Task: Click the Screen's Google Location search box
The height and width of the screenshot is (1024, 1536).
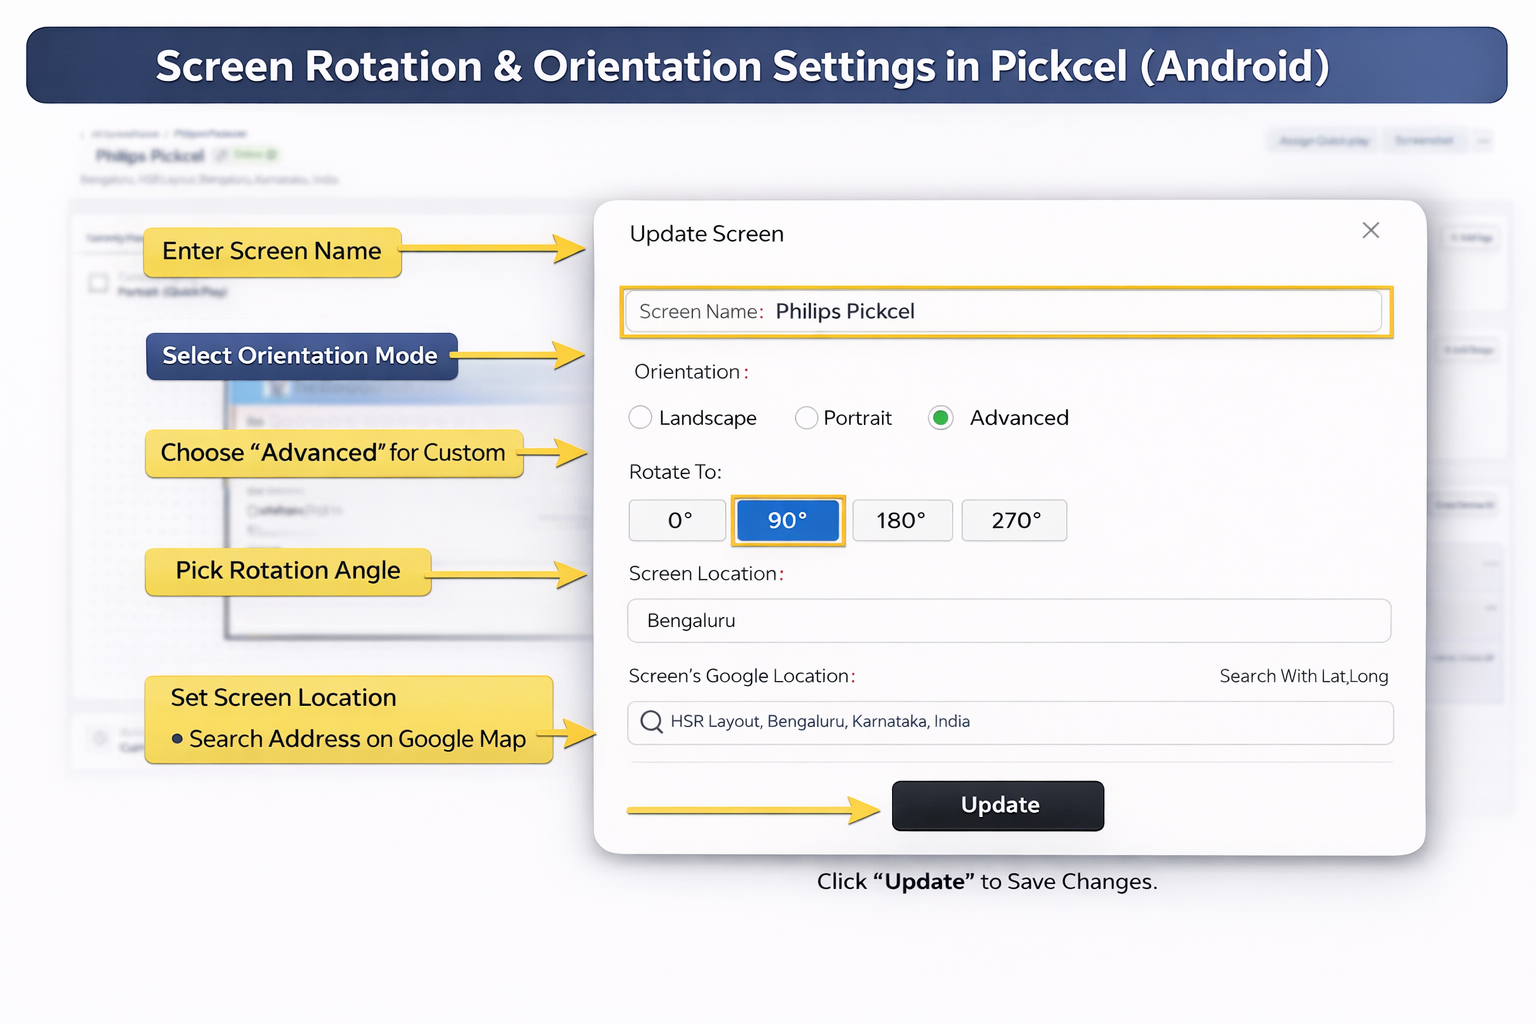Action: (1020, 722)
